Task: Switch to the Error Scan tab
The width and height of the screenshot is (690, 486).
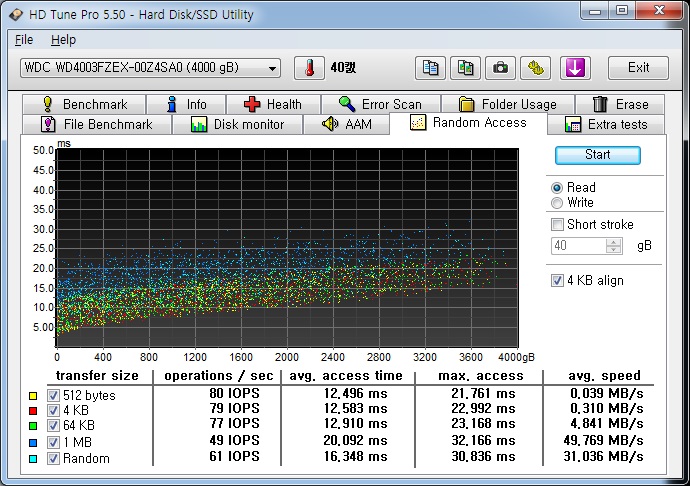Action: [x=381, y=104]
